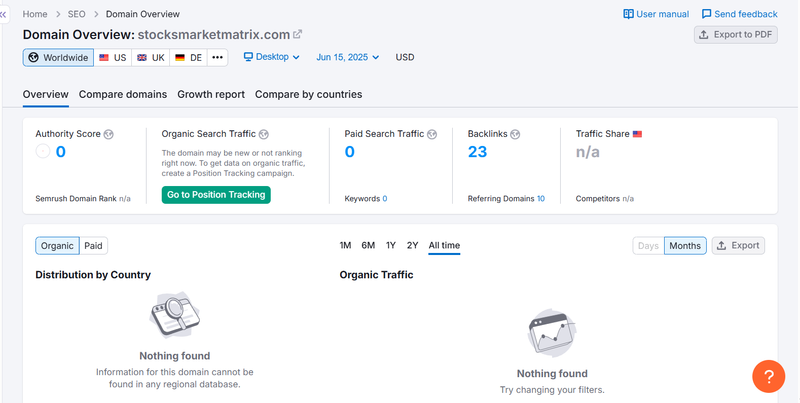
Task: Click the monitor icon next to Desktop
Action: click(248, 57)
